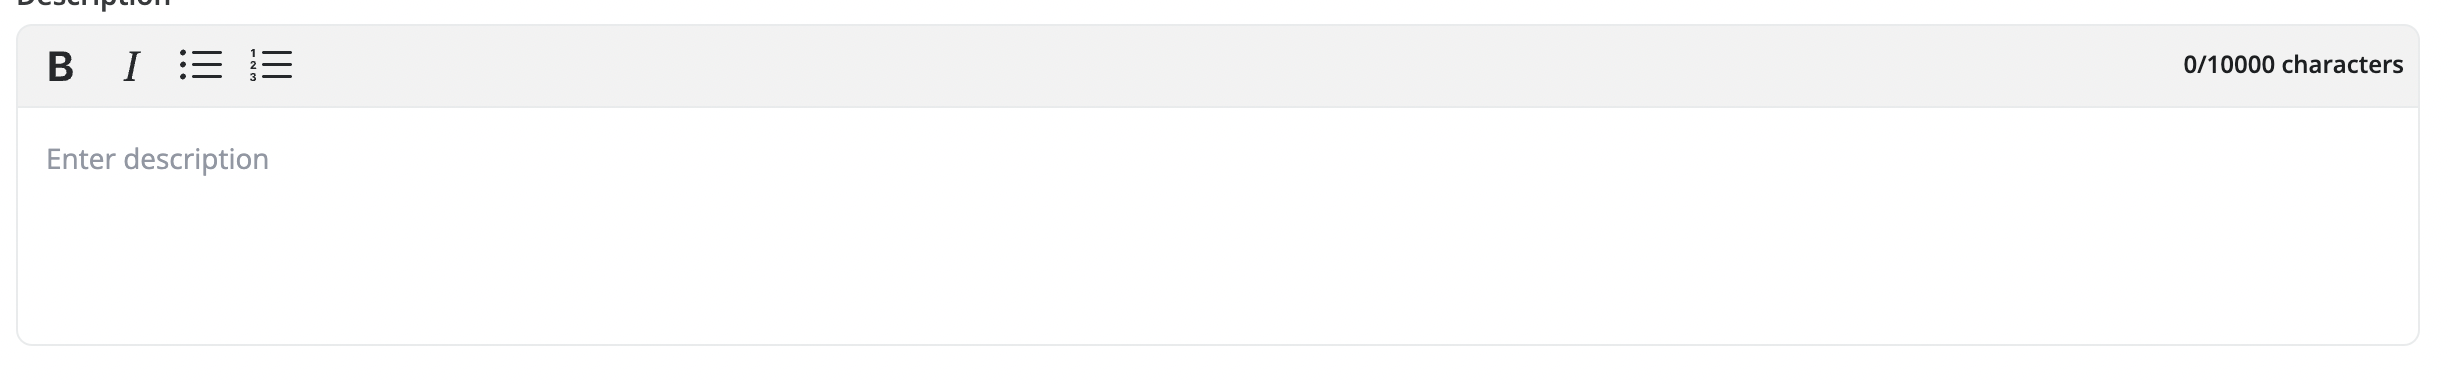Click inside the Enter description text area
Screen dimensions: 2450x384
pos(1217,226)
